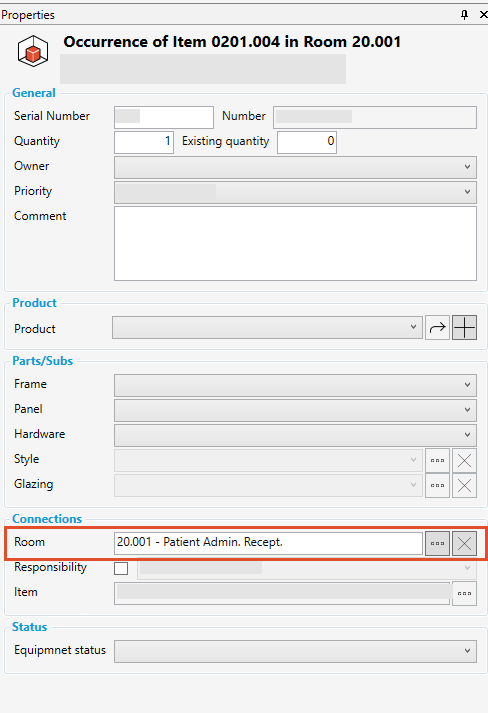The image size is (488, 713).
Task: Toggle the Responsibility checkbox
Action: (121, 568)
